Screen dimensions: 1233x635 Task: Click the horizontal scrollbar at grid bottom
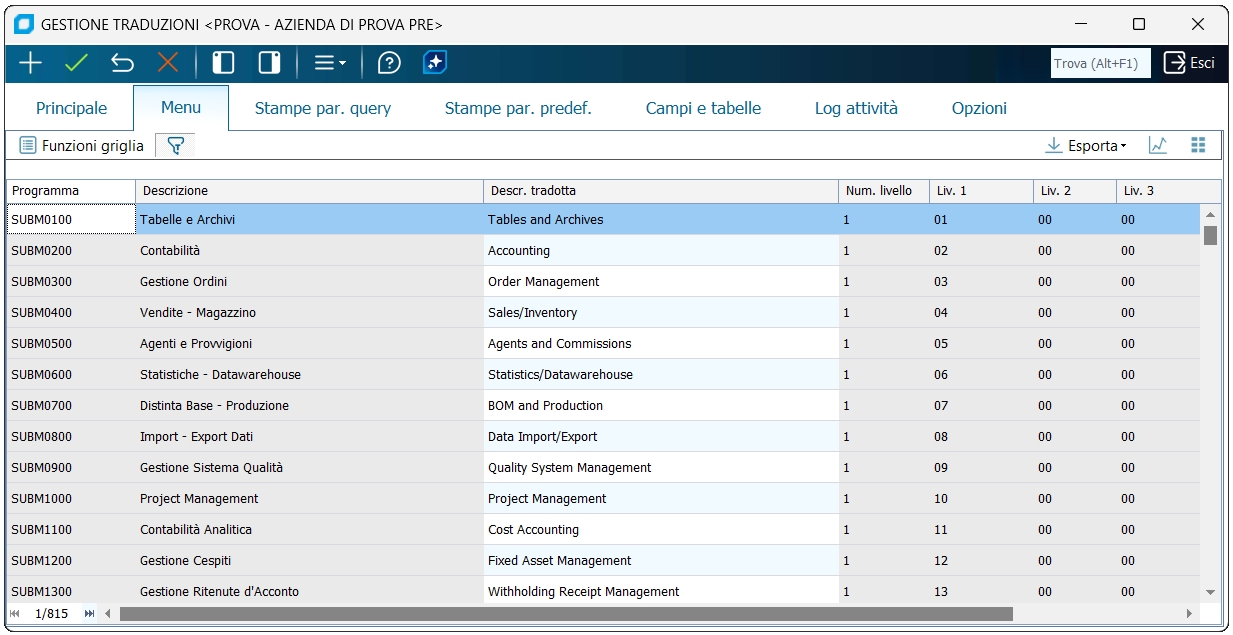point(566,613)
